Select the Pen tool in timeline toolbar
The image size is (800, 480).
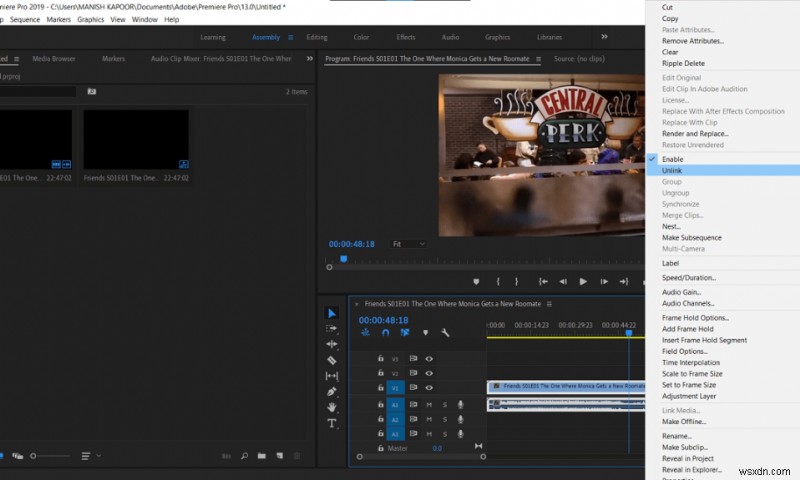pos(332,392)
